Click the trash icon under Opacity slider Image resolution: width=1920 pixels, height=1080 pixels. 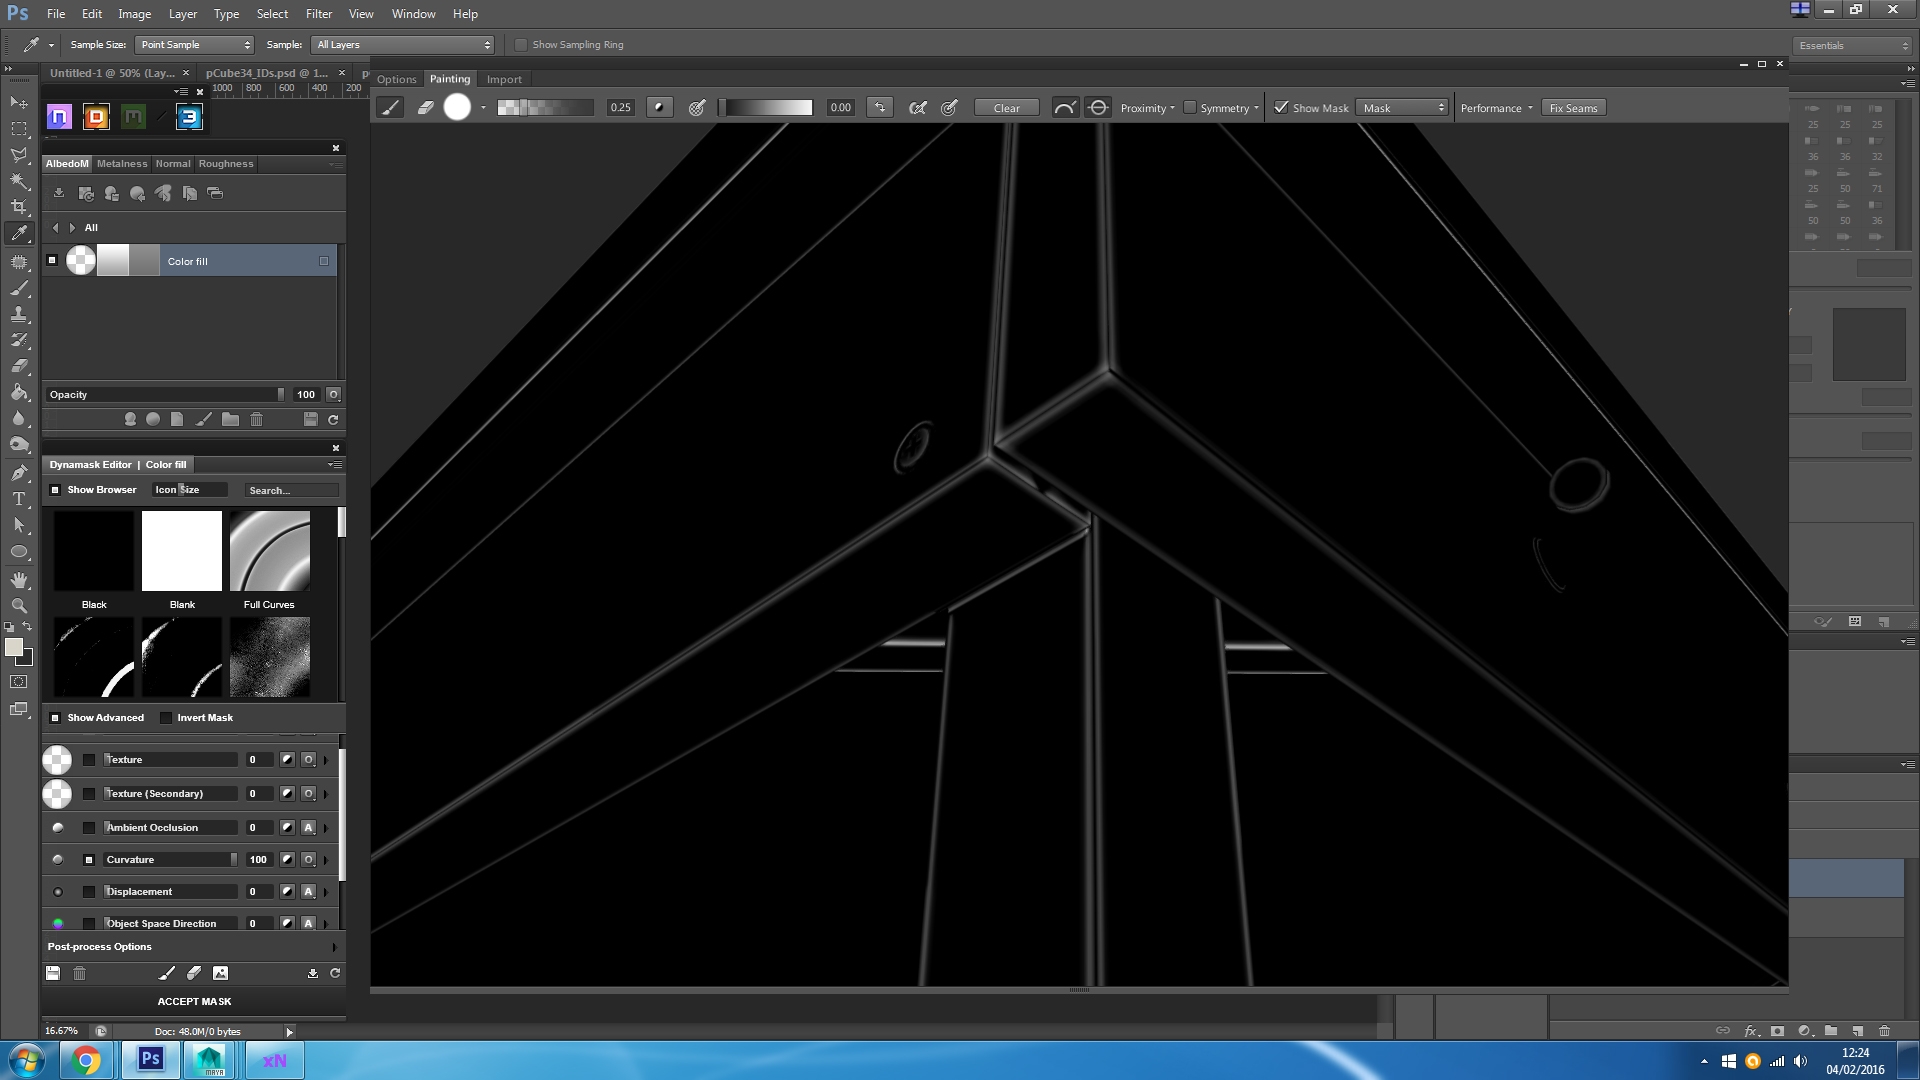(x=256, y=420)
